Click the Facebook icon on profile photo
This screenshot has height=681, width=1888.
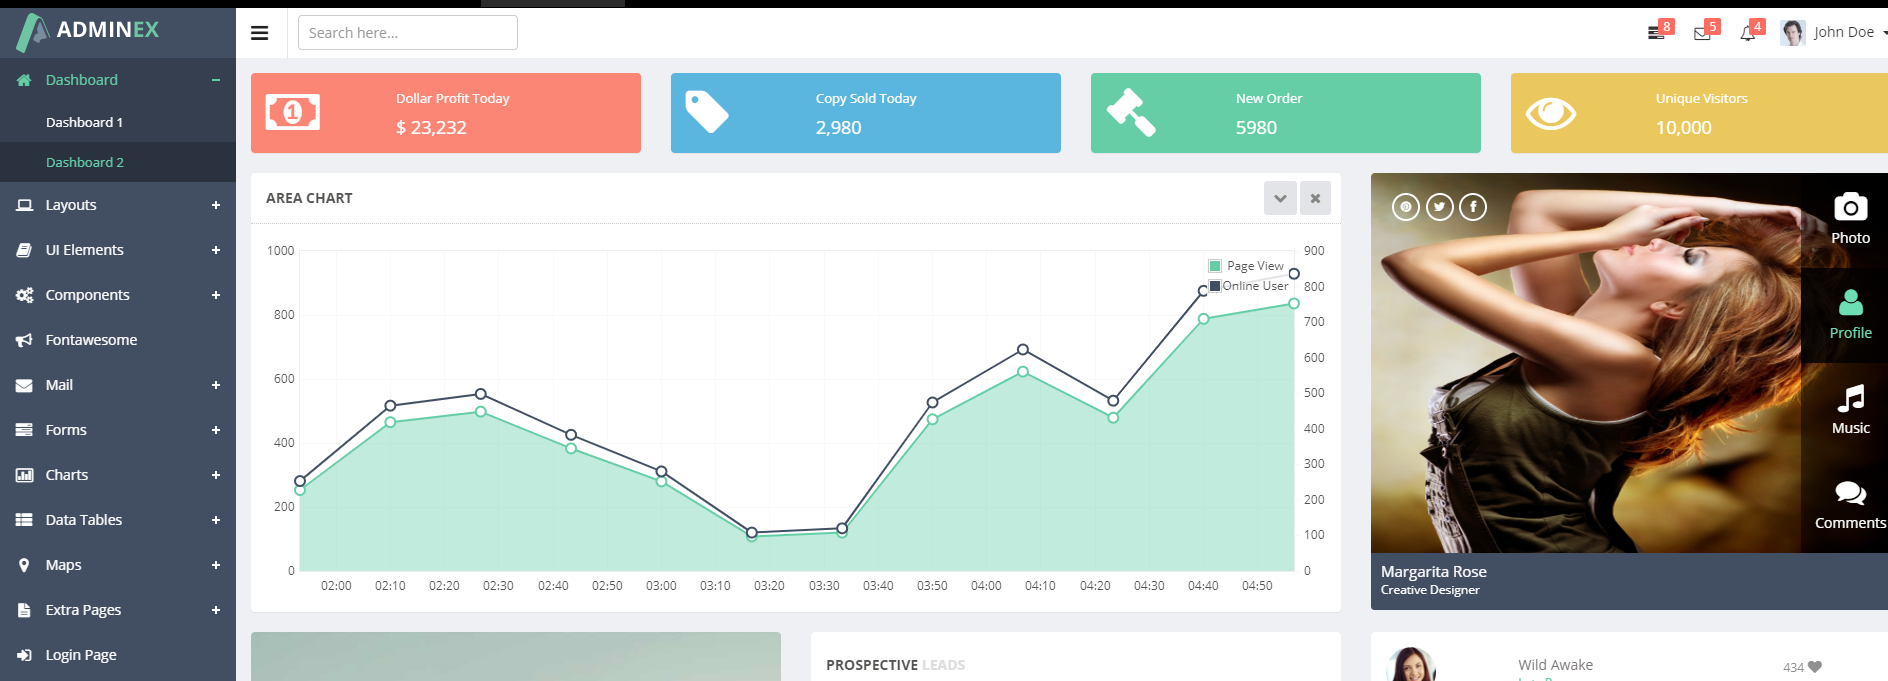pyautogui.click(x=1473, y=207)
